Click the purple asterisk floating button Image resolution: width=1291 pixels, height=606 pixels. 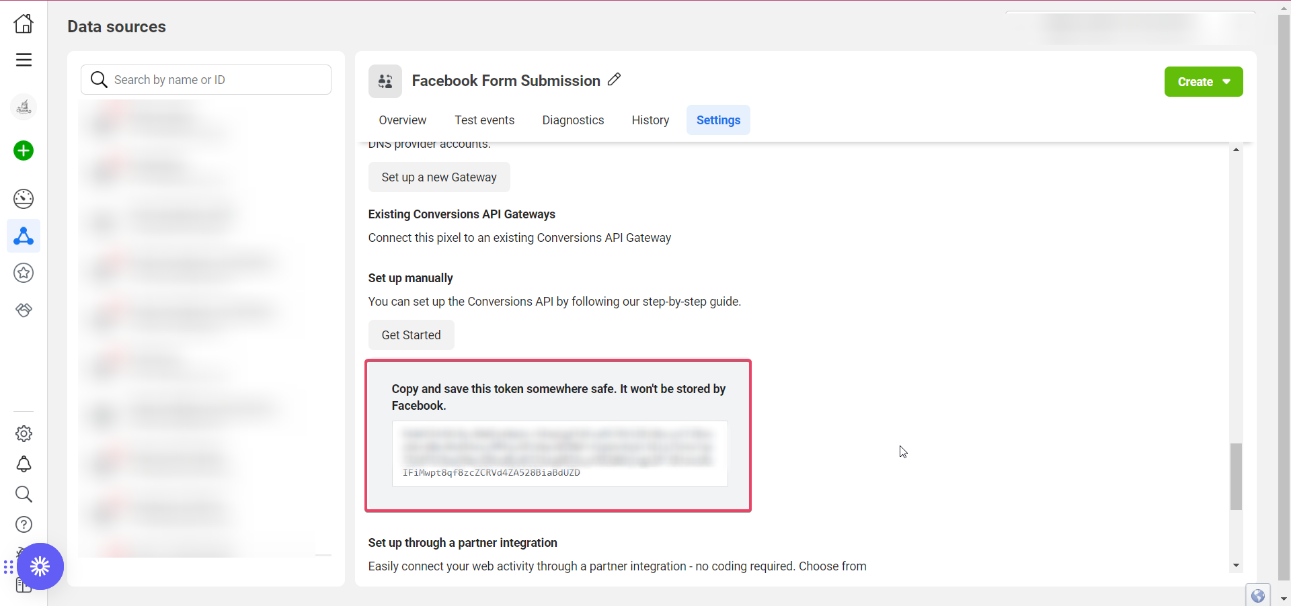tap(40, 567)
